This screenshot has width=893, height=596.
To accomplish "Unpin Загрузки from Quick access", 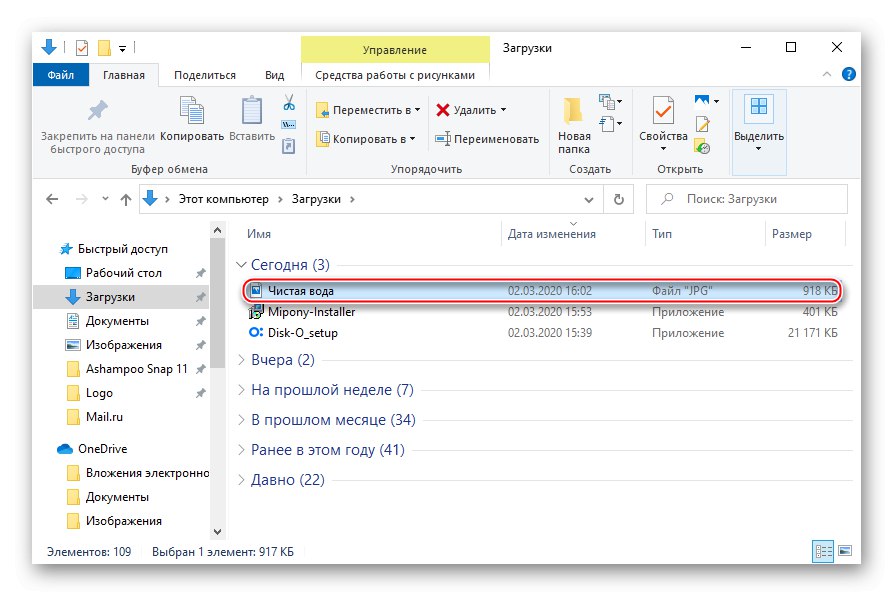I will pos(200,297).
